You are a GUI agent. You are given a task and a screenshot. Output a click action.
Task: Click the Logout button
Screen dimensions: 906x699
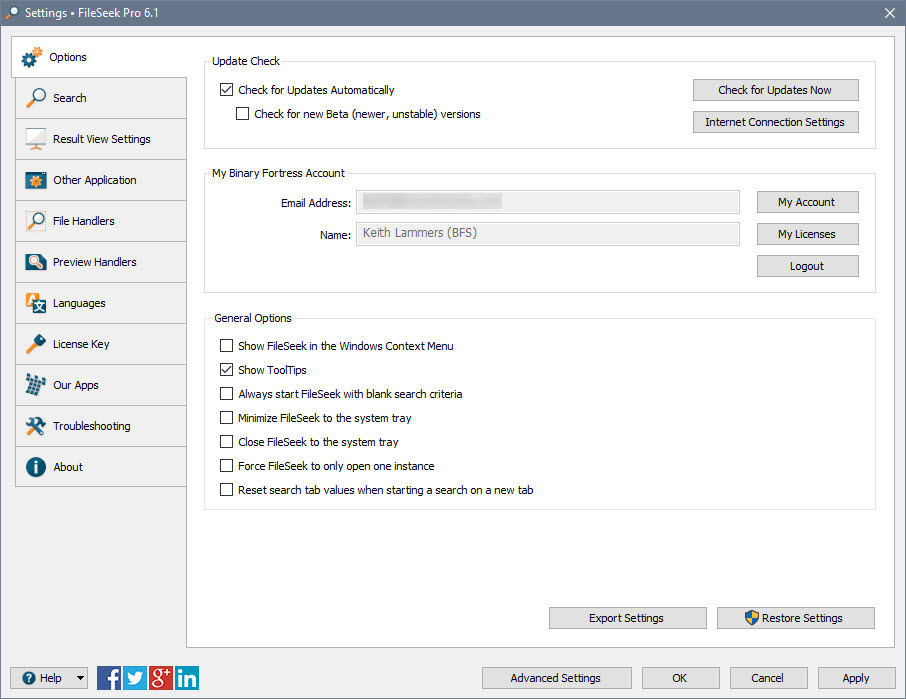pos(807,266)
